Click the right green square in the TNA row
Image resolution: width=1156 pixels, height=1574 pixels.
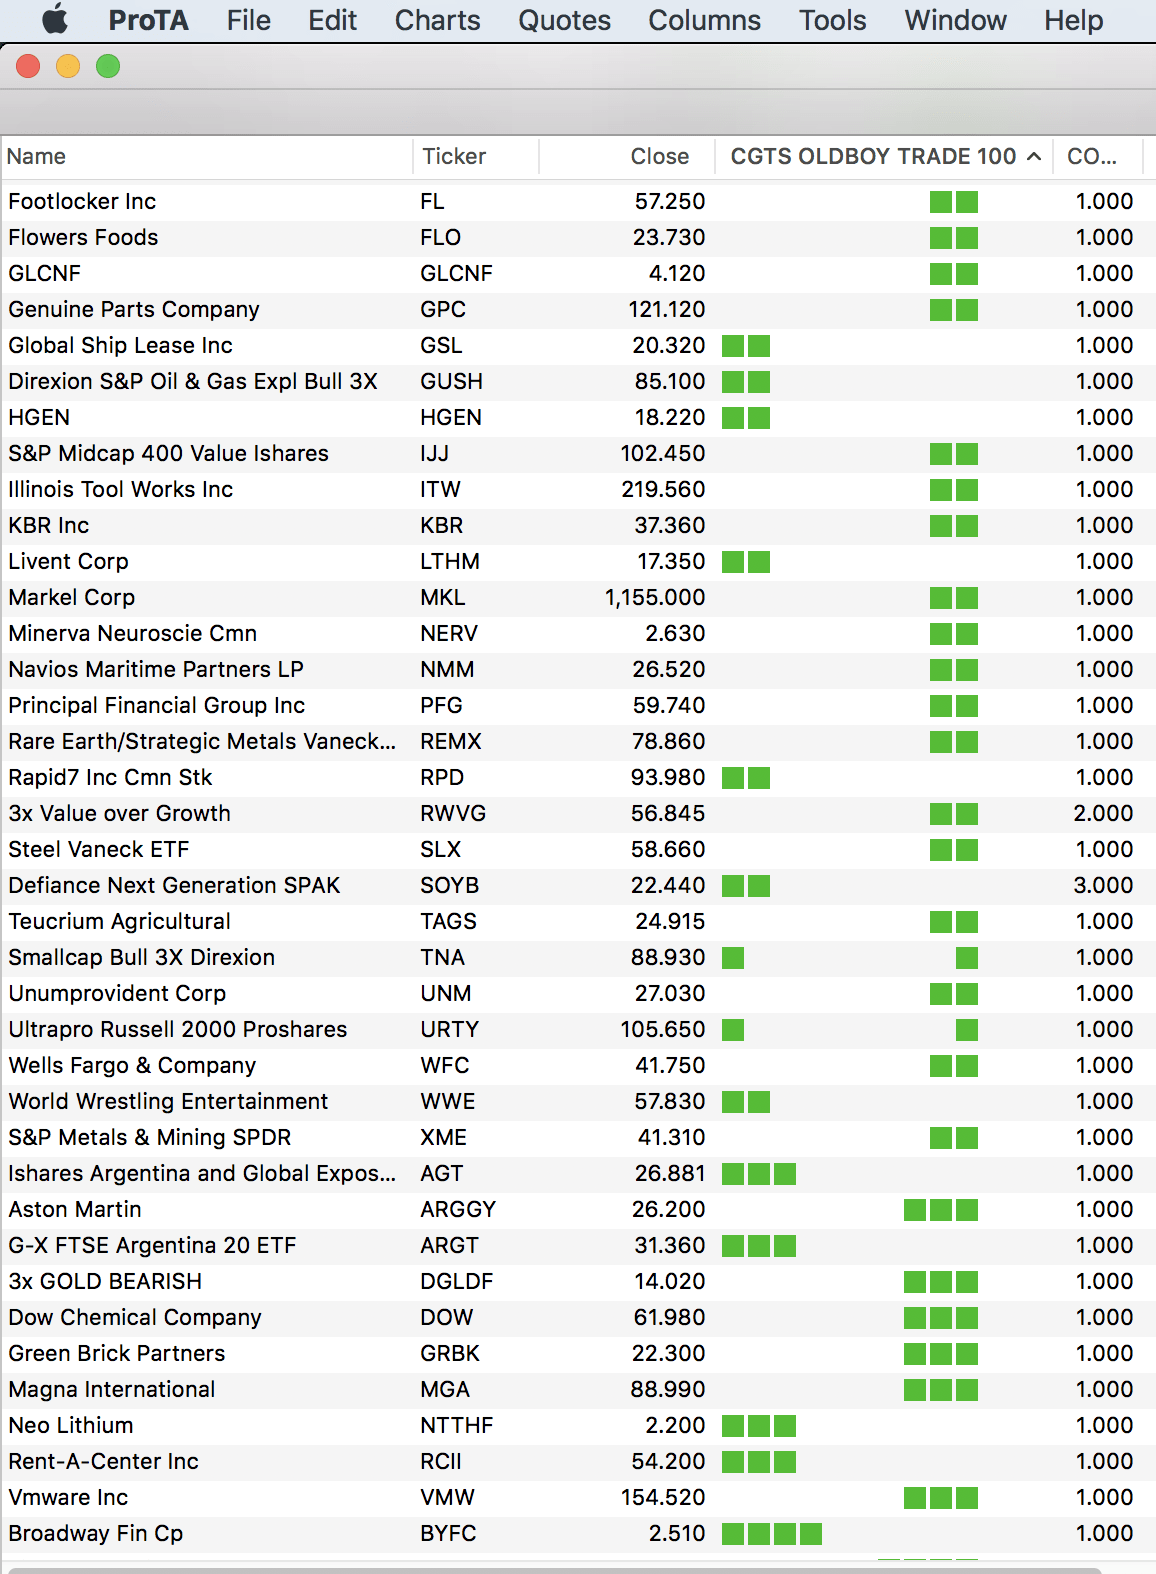click(967, 958)
